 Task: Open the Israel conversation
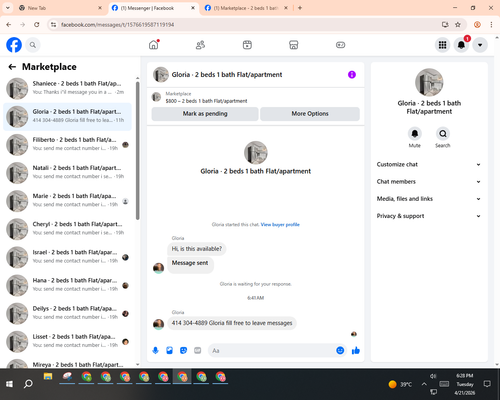tap(67, 257)
